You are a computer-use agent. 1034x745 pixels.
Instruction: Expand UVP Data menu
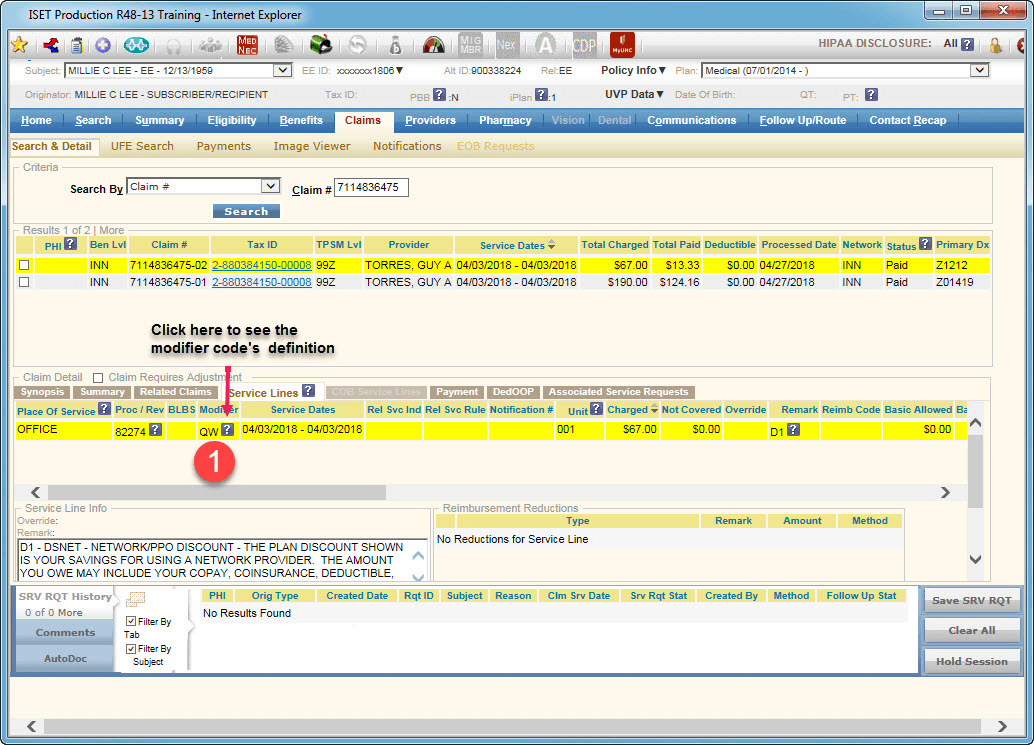(634, 94)
